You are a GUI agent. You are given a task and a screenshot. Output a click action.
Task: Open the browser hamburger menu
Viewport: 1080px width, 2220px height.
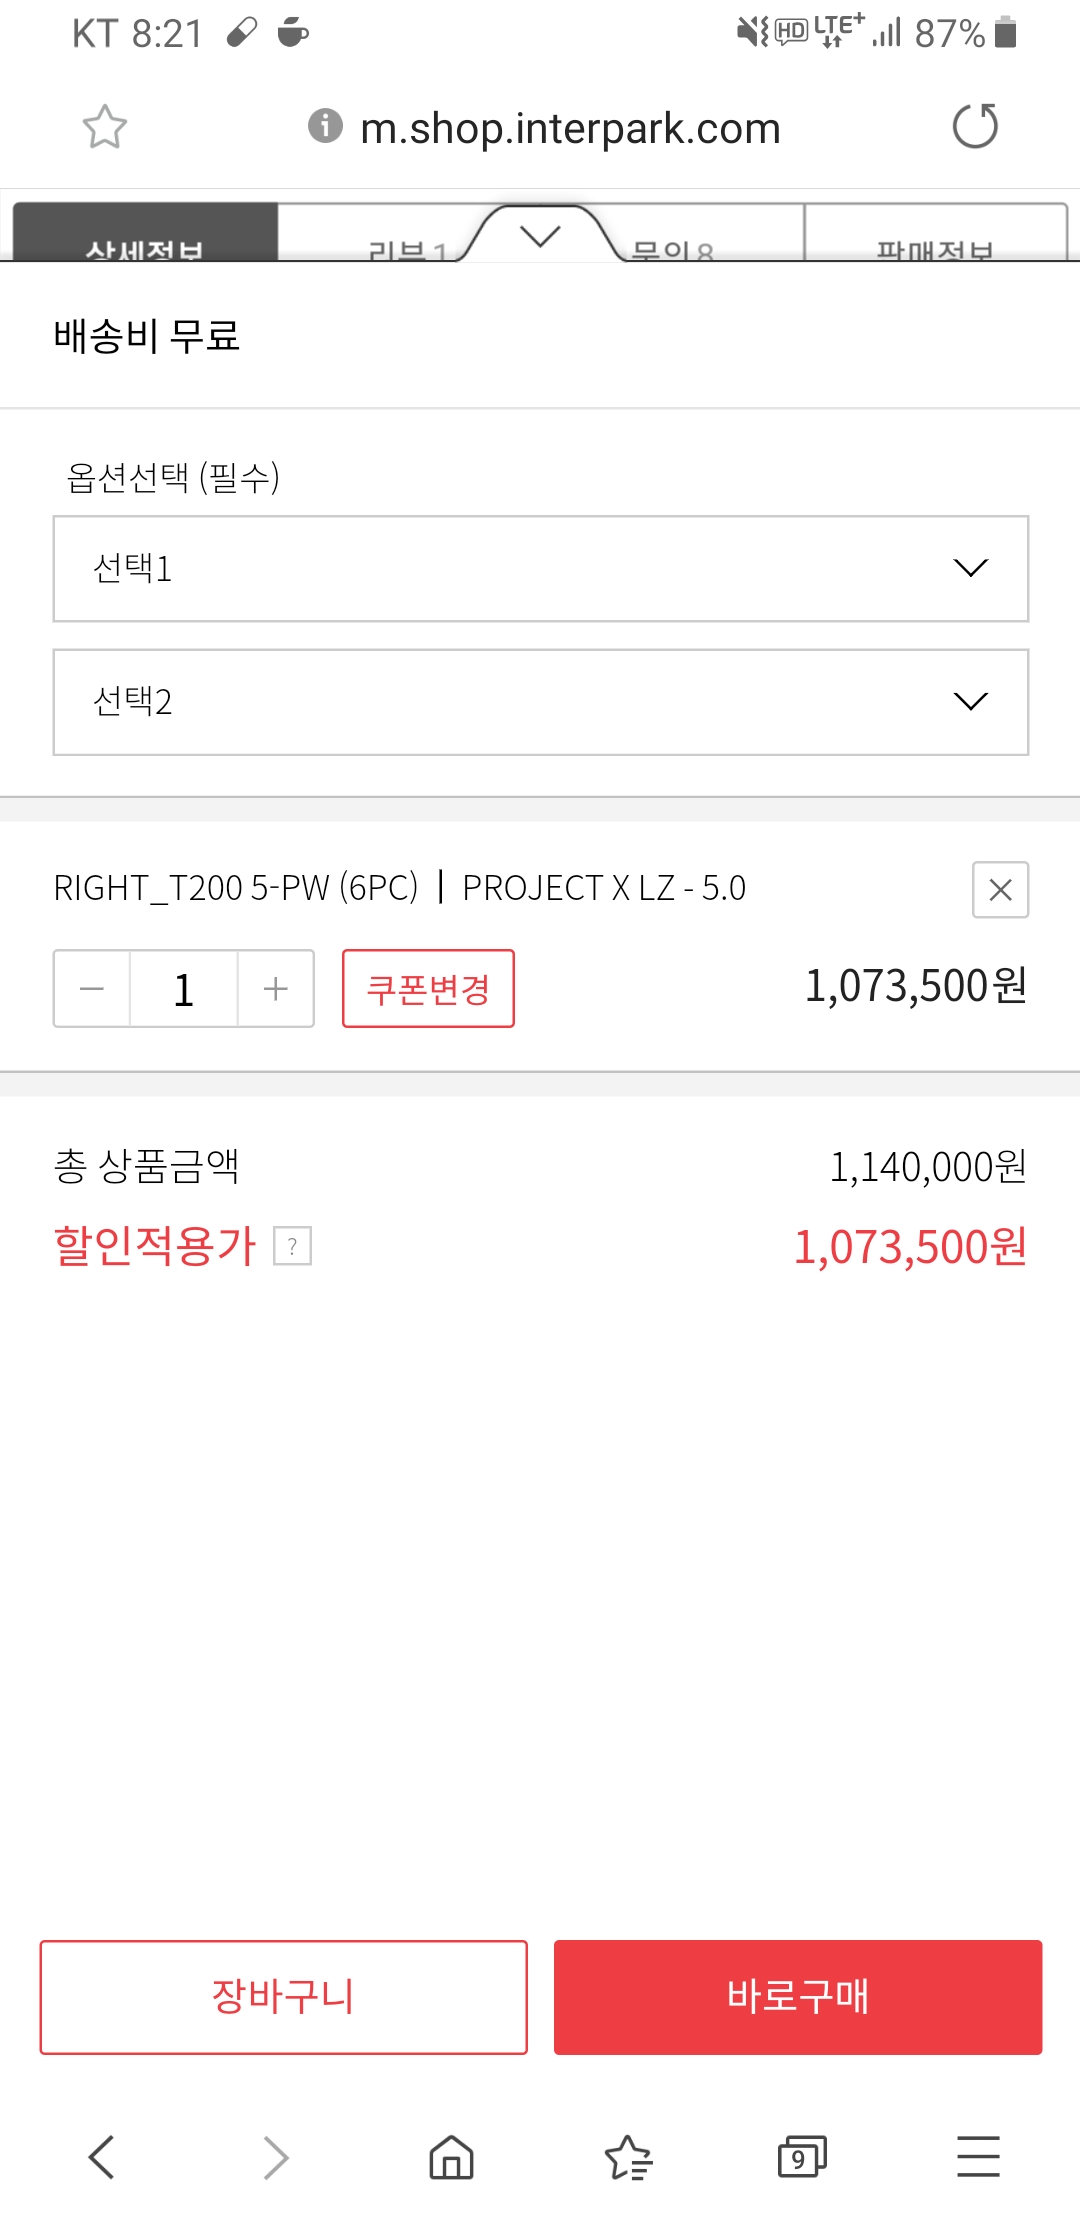click(978, 2157)
